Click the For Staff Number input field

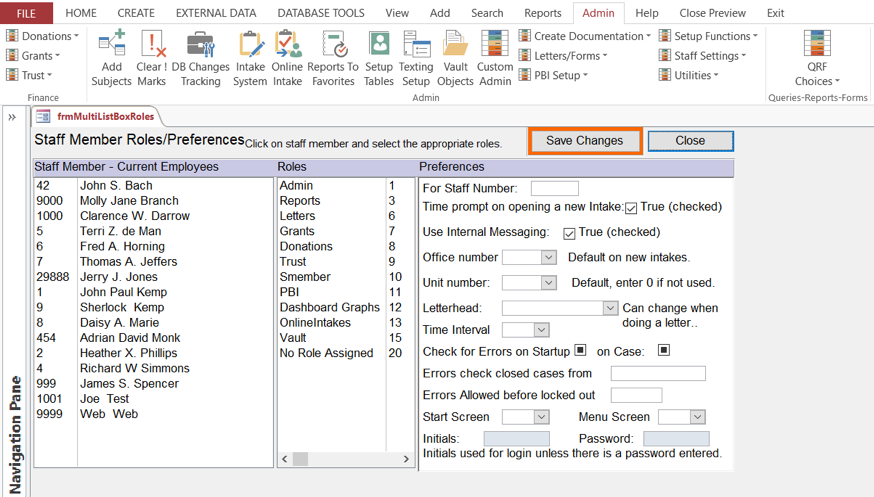click(x=554, y=188)
